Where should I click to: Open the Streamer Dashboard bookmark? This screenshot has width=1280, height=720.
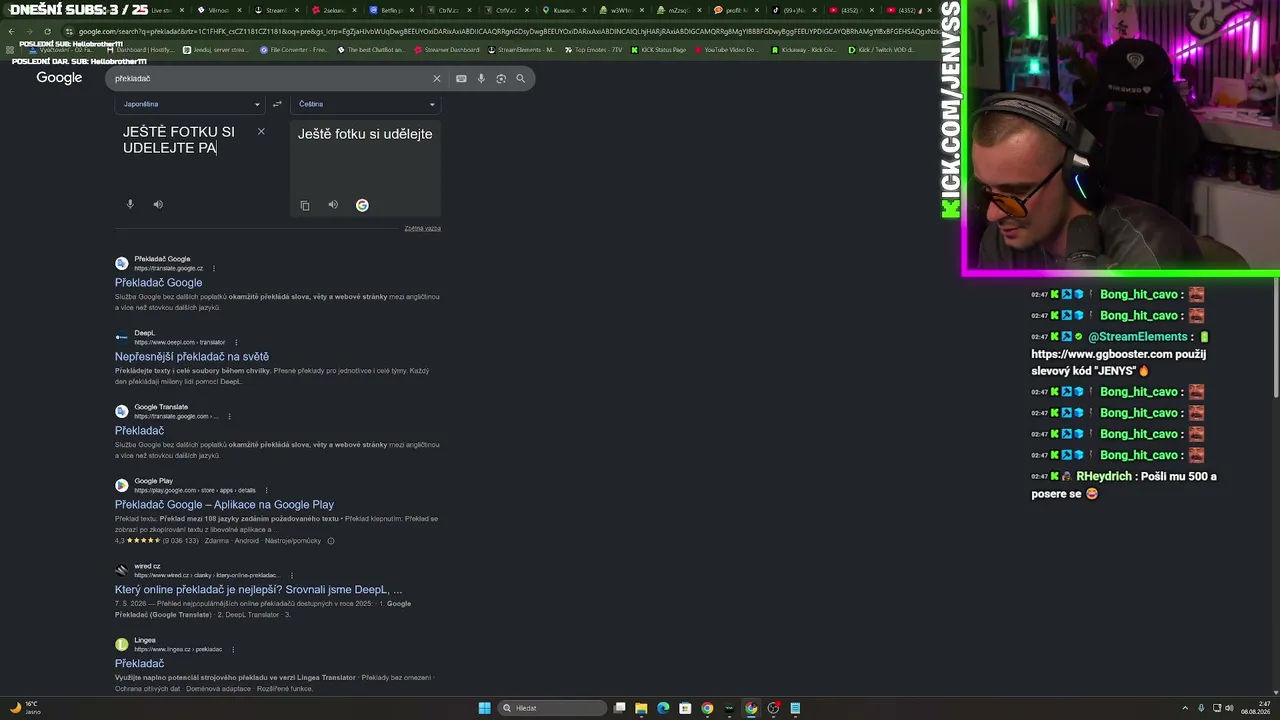click(x=447, y=49)
